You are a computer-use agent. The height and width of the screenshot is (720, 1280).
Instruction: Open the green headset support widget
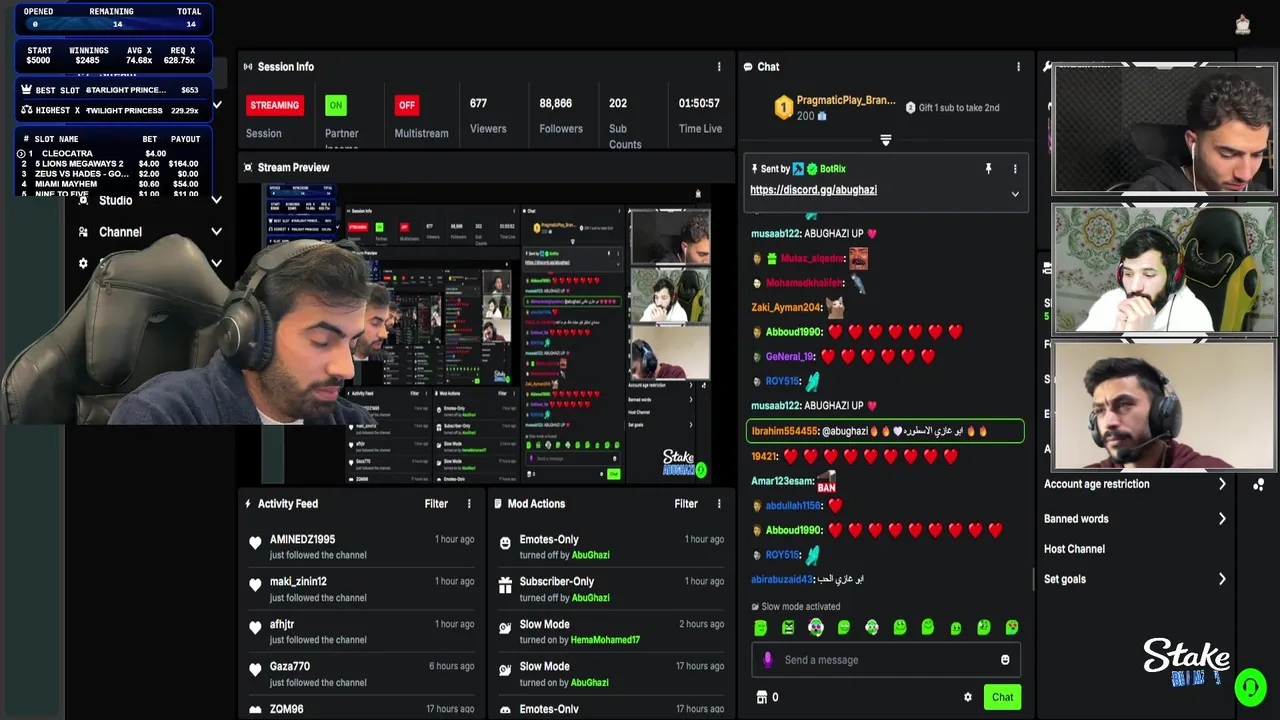coord(1249,687)
